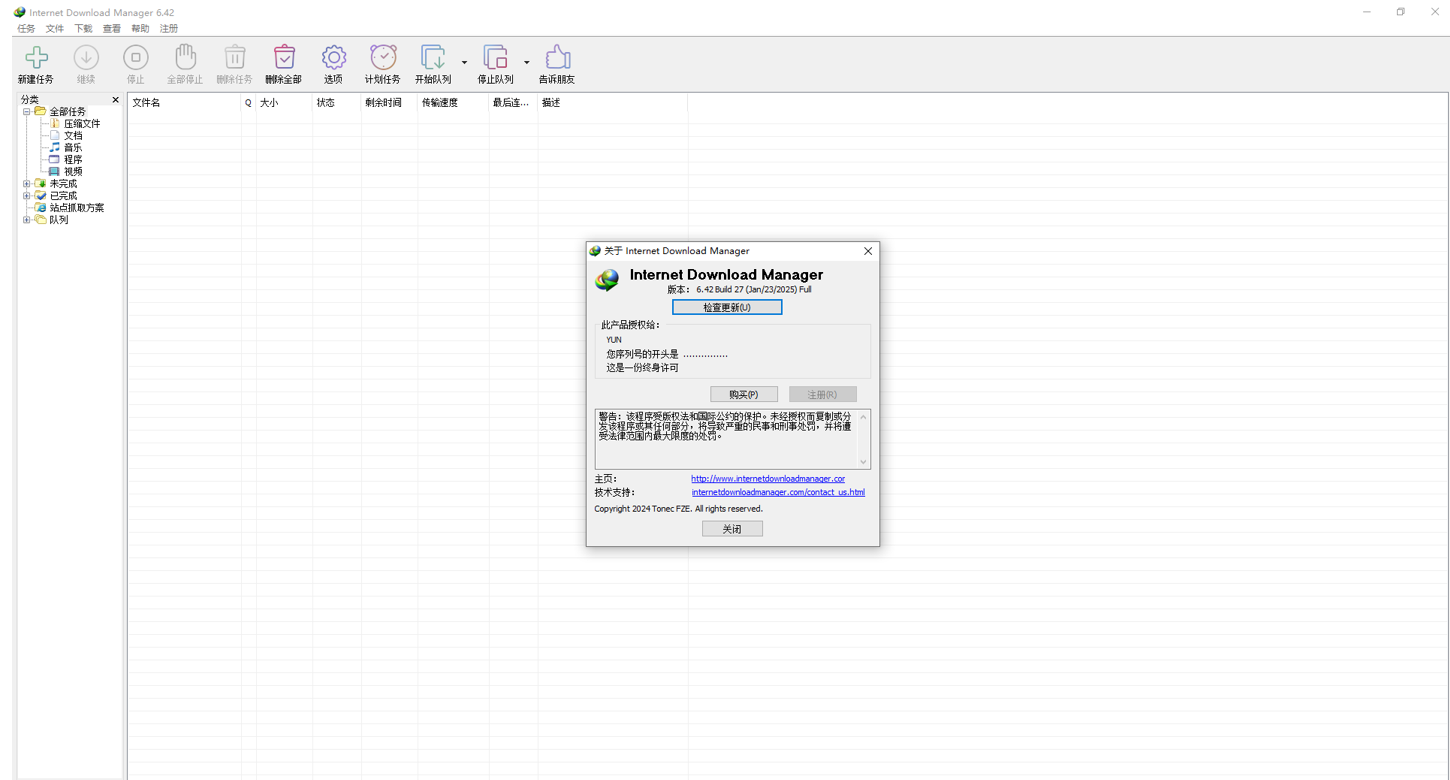Sort by 大小 column header
Image resolution: width=1450 pixels, height=780 pixels.
point(284,103)
